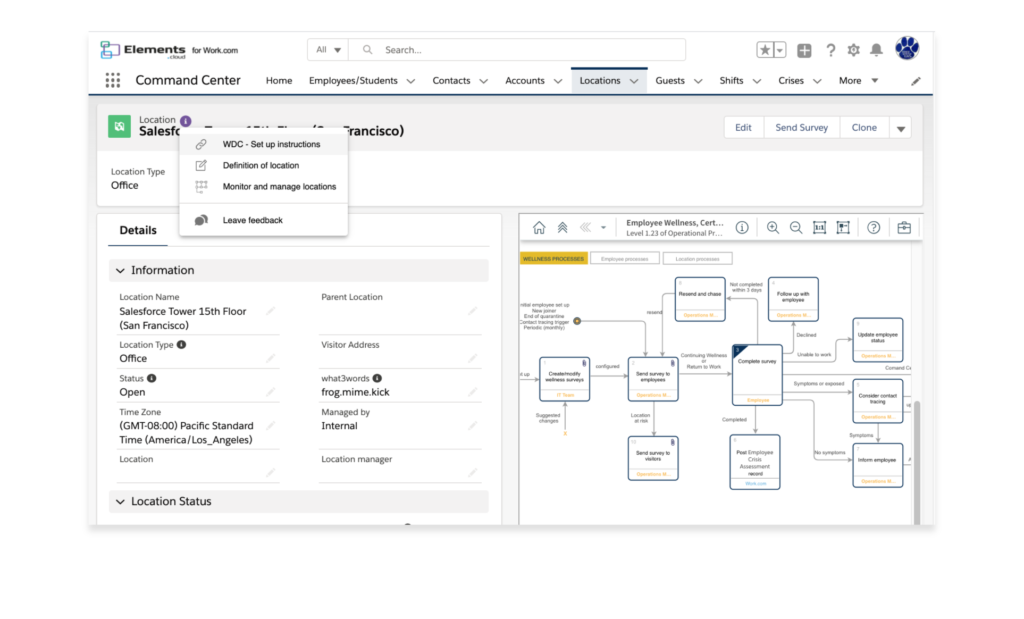Image resolution: width=1024 pixels, height=619 pixels.
Task: Focus the global Search field
Action: click(530, 49)
